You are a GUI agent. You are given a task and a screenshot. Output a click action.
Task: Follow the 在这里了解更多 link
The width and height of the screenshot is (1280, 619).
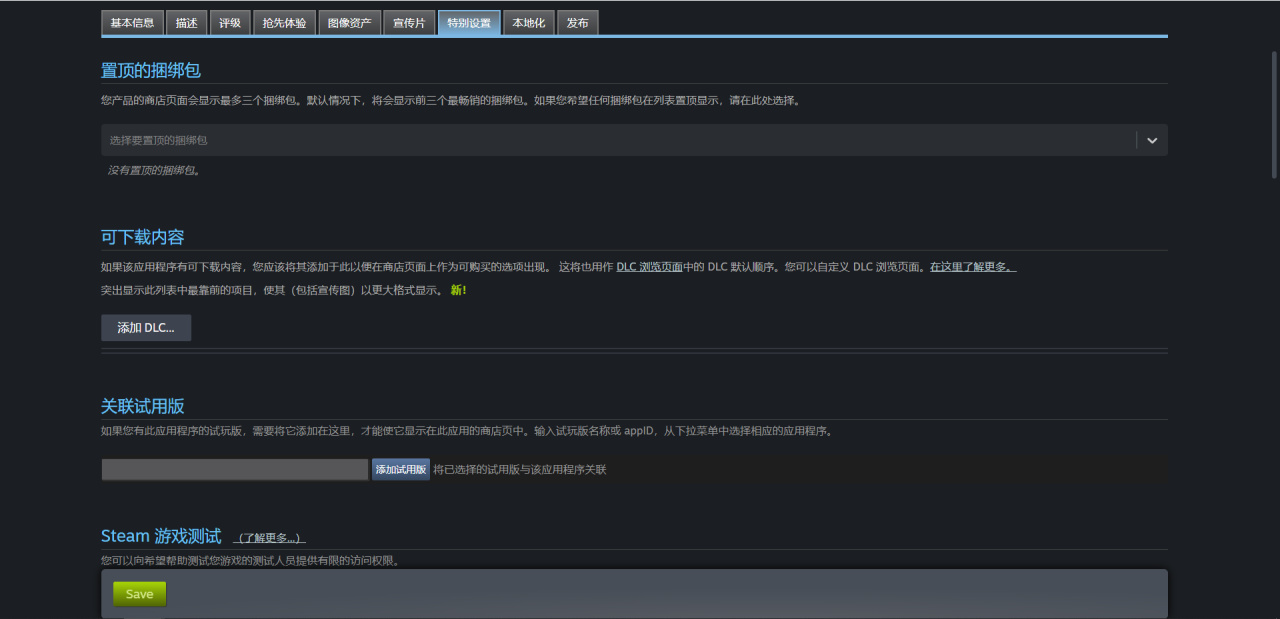pyautogui.click(x=973, y=267)
